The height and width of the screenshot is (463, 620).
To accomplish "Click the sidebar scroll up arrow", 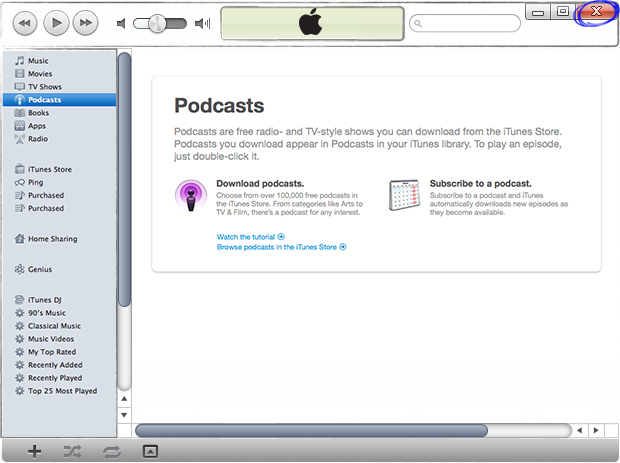I will (124, 399).
